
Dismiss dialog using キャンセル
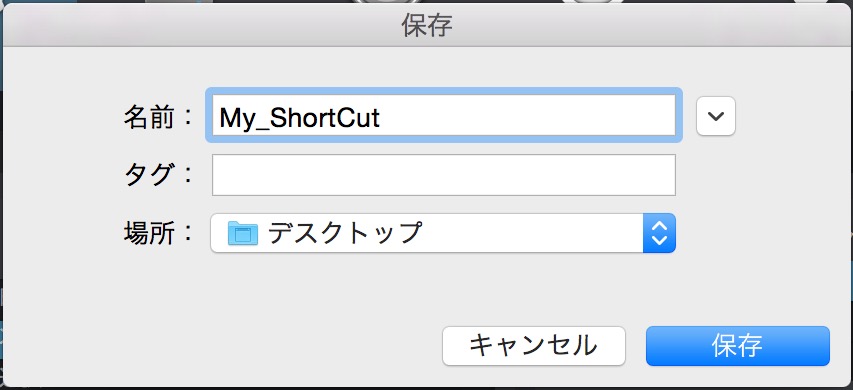point(534,346)
